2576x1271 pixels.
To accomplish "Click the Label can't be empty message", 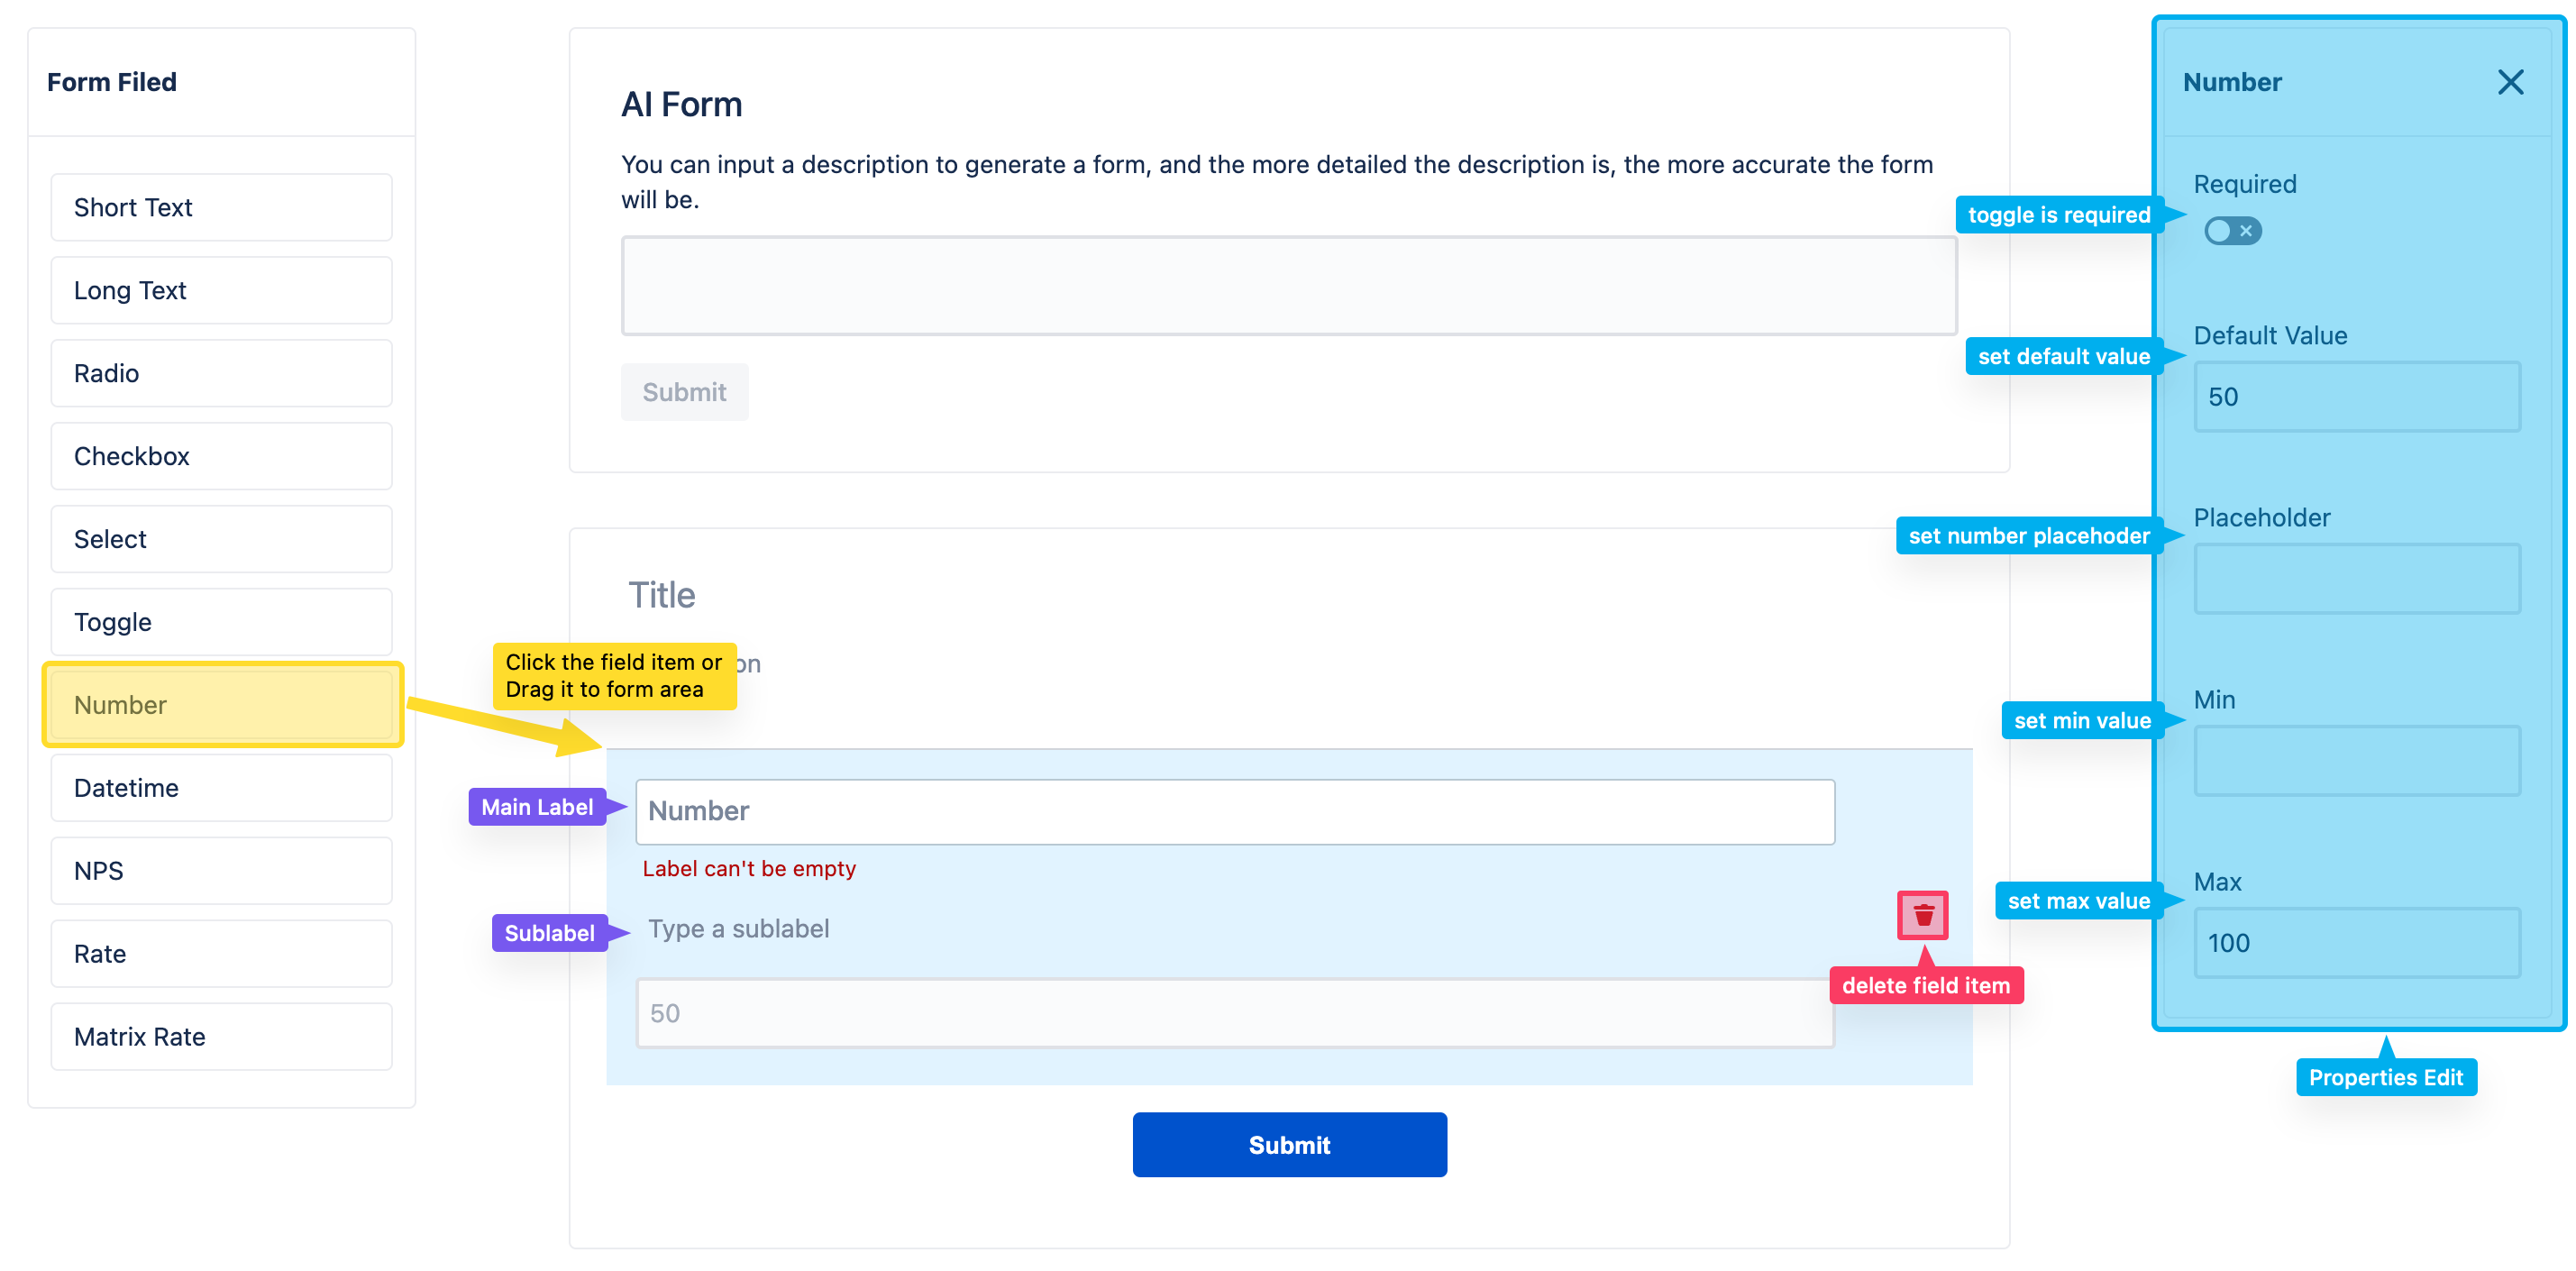I will point(749,869).
